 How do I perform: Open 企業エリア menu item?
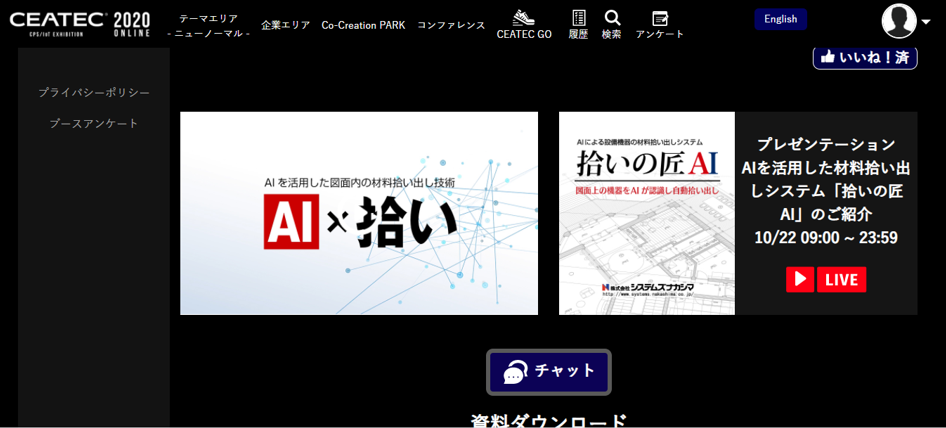[285, 25]
